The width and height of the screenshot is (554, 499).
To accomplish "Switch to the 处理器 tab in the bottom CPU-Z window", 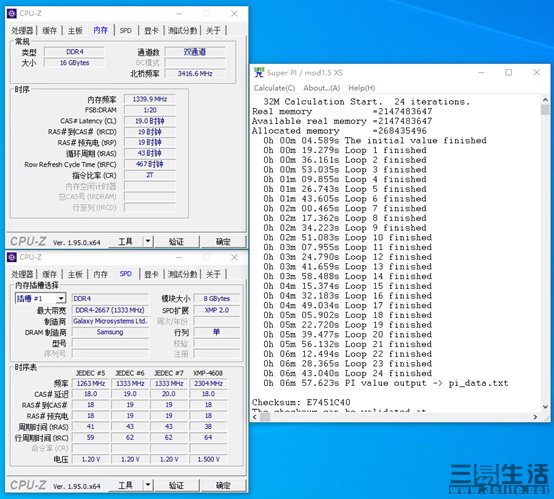I will (x=22, y=274).
